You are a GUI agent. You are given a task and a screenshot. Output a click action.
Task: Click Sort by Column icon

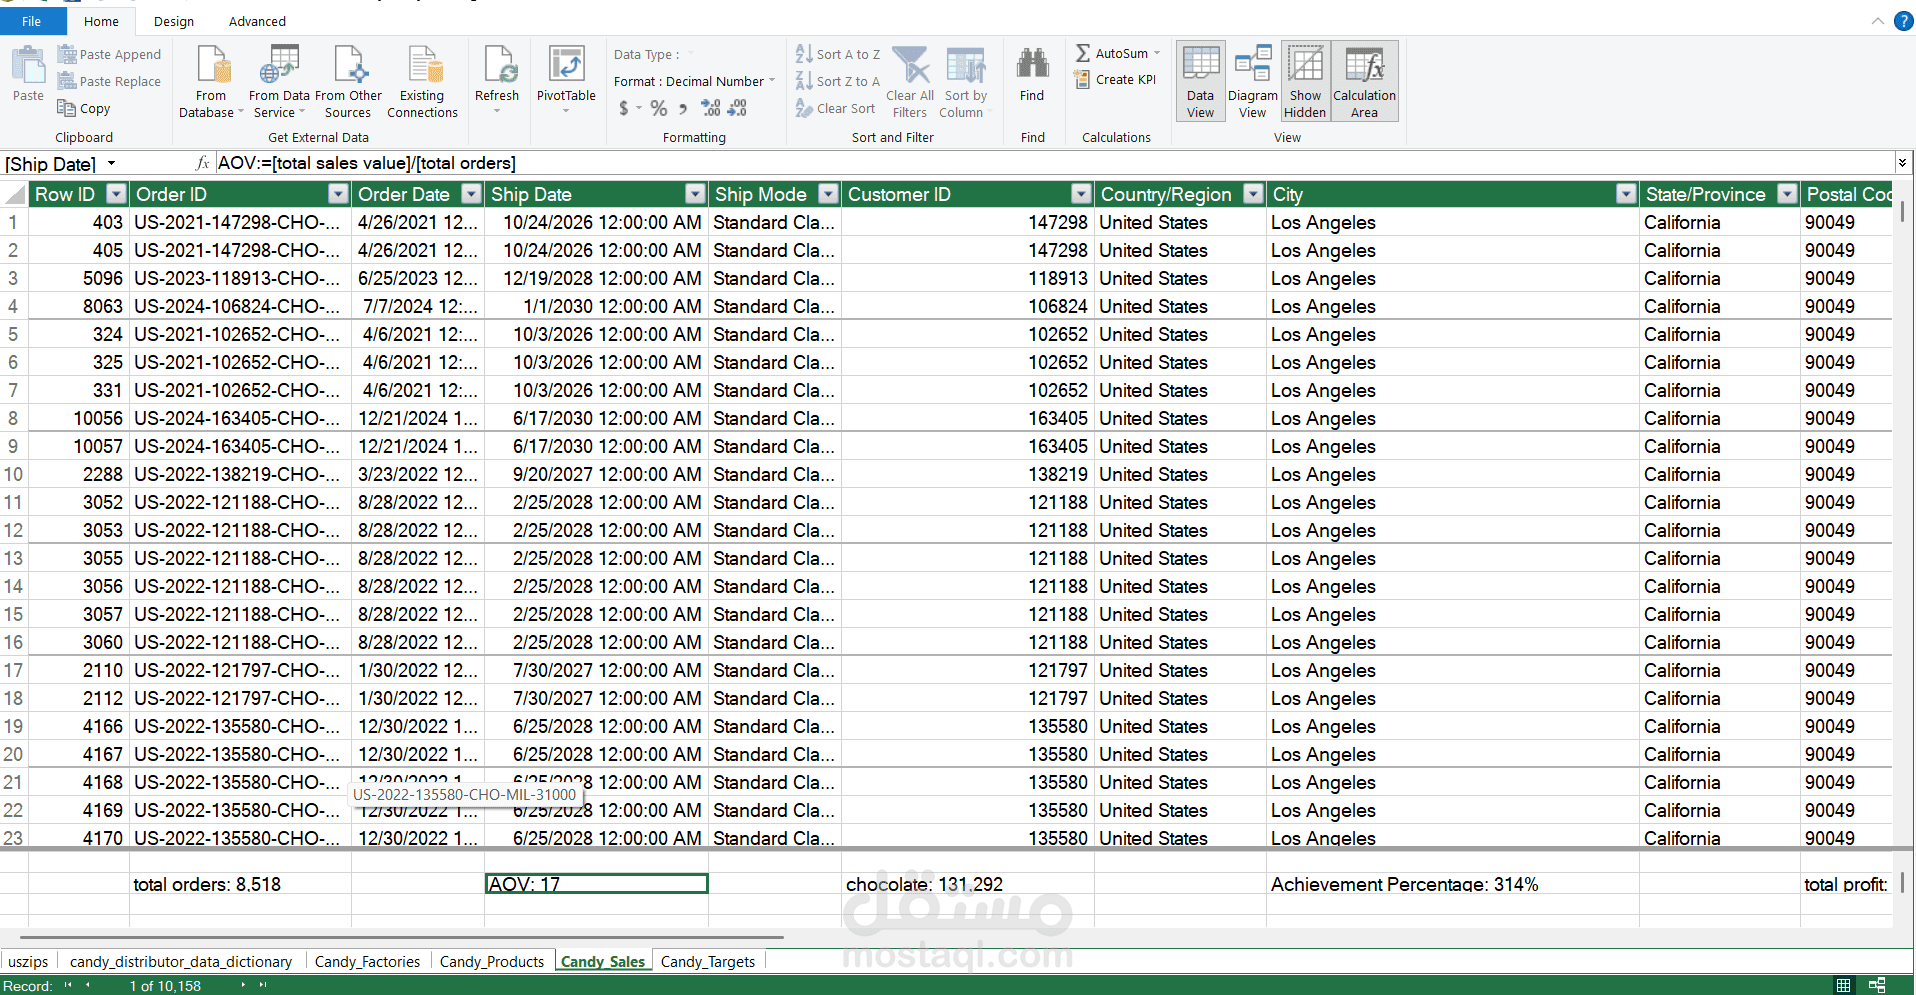point(964,66)
